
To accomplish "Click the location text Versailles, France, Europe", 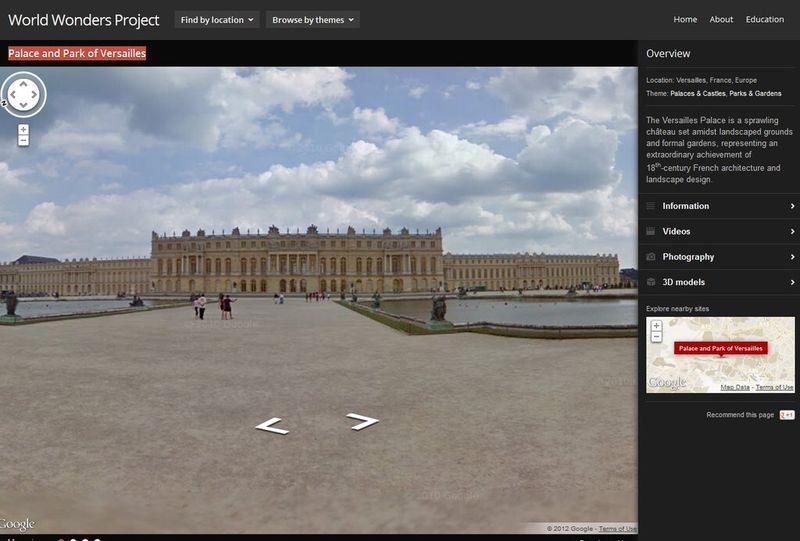I will 716,80.
